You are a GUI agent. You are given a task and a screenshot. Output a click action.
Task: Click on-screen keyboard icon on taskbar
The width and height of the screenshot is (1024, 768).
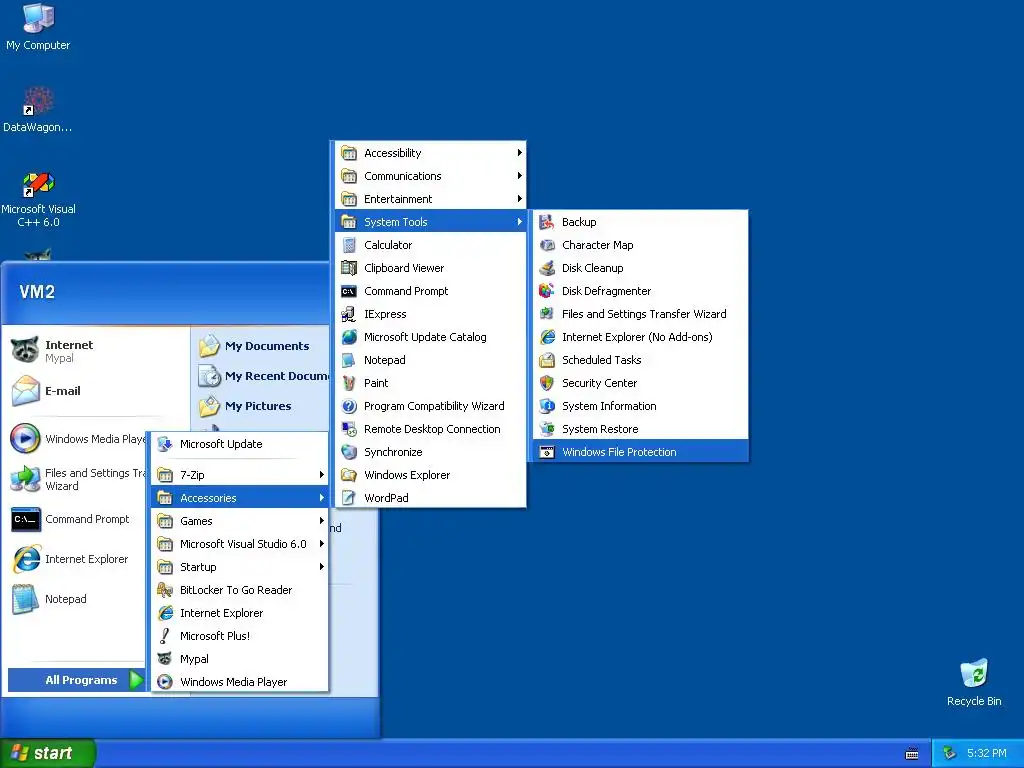(x=912, y=754)
